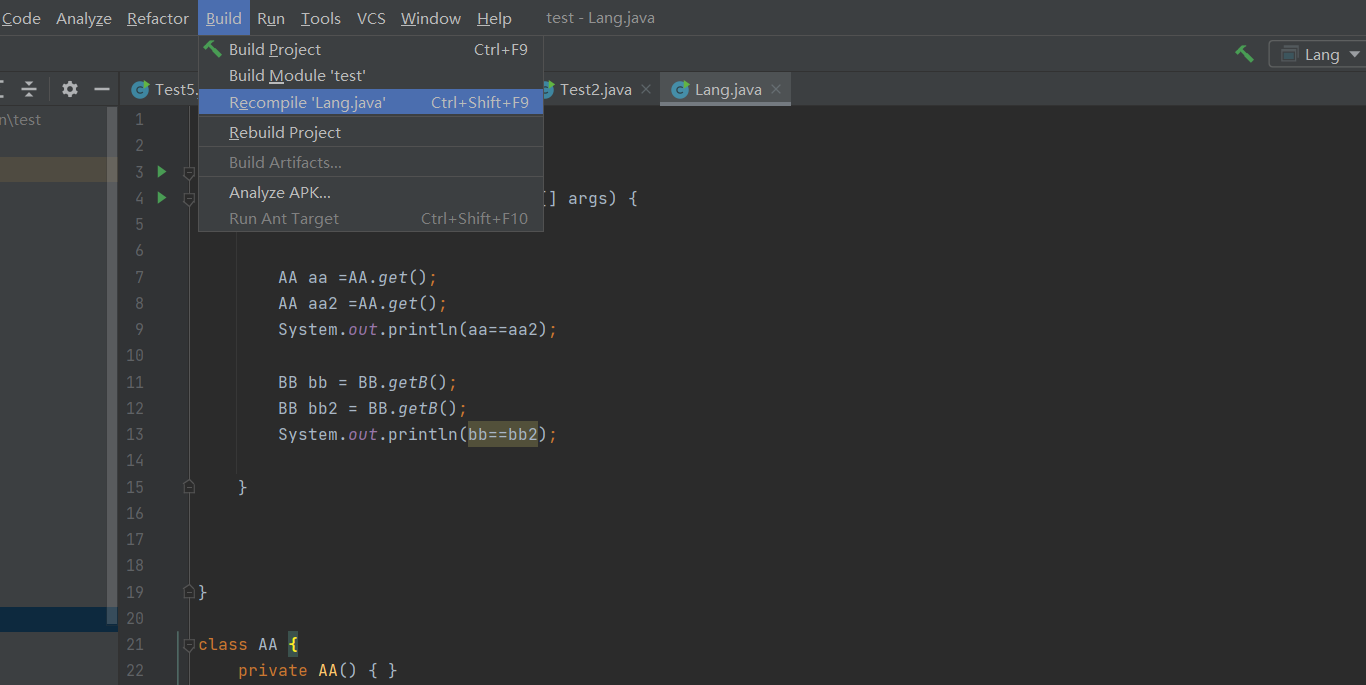The image size is (1366, 685).
Task: Toggle a breakpoint in the gutter of line 9
Action: (x=165, y=329)
